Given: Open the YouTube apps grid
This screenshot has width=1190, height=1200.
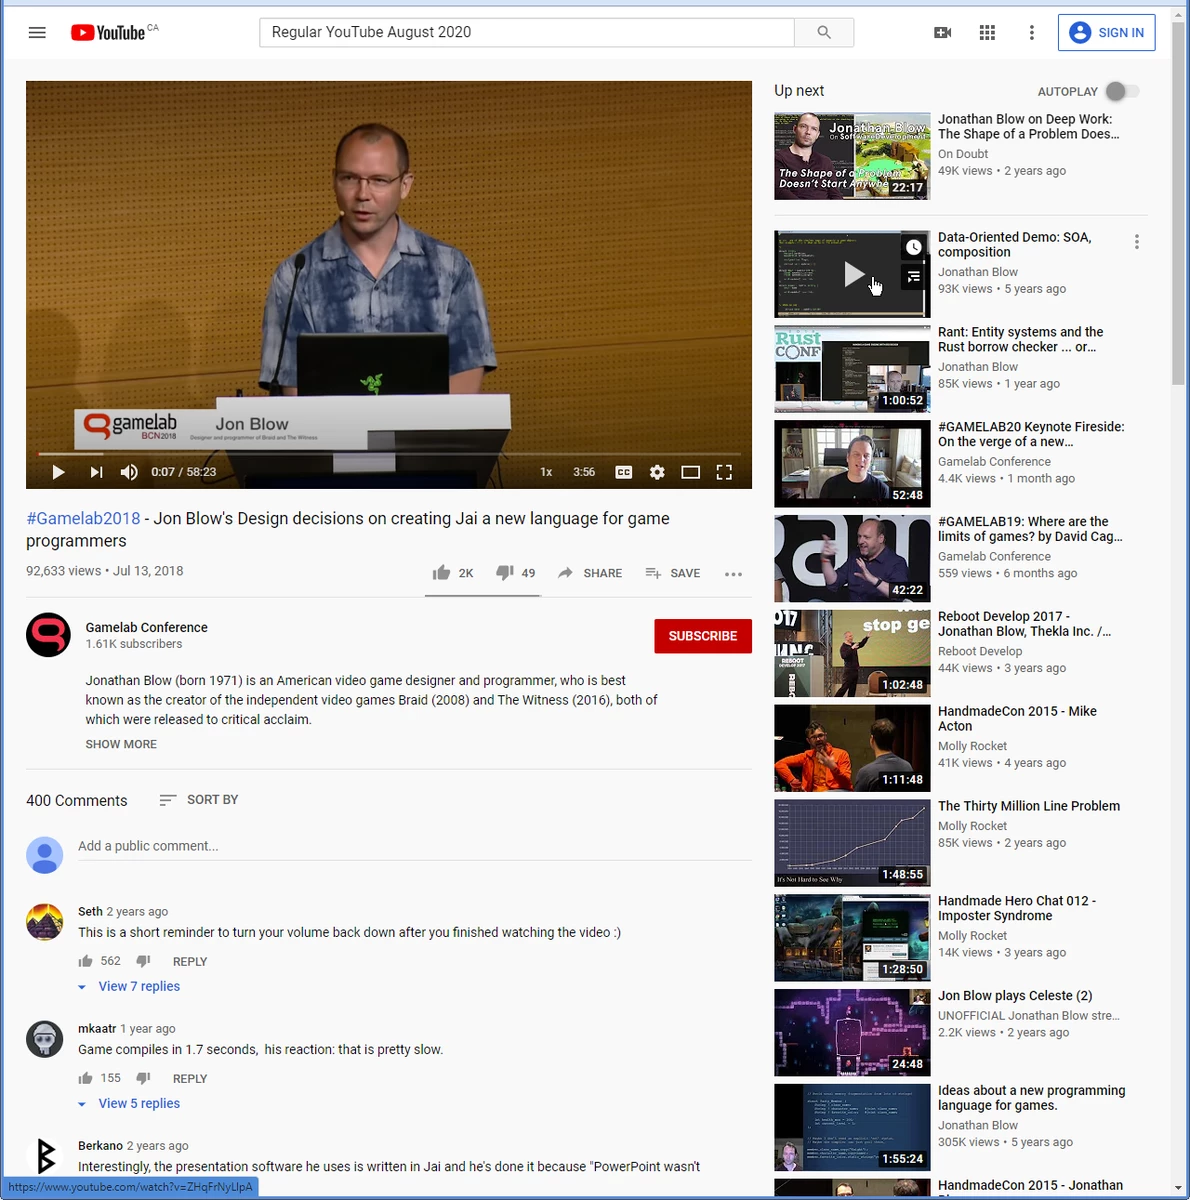Looking at the screenshot, I should coord(987,32).
